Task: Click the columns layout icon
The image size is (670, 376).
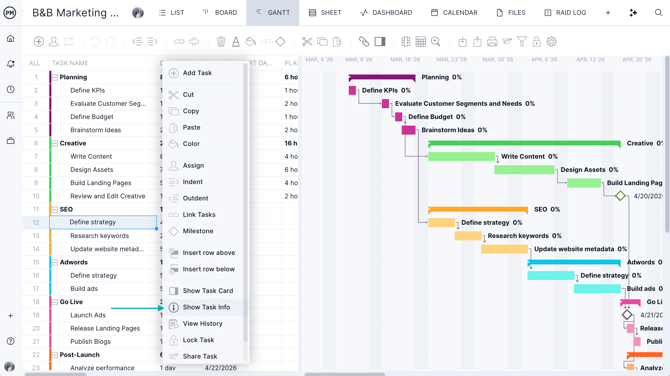Action: [x=406, y=41]
